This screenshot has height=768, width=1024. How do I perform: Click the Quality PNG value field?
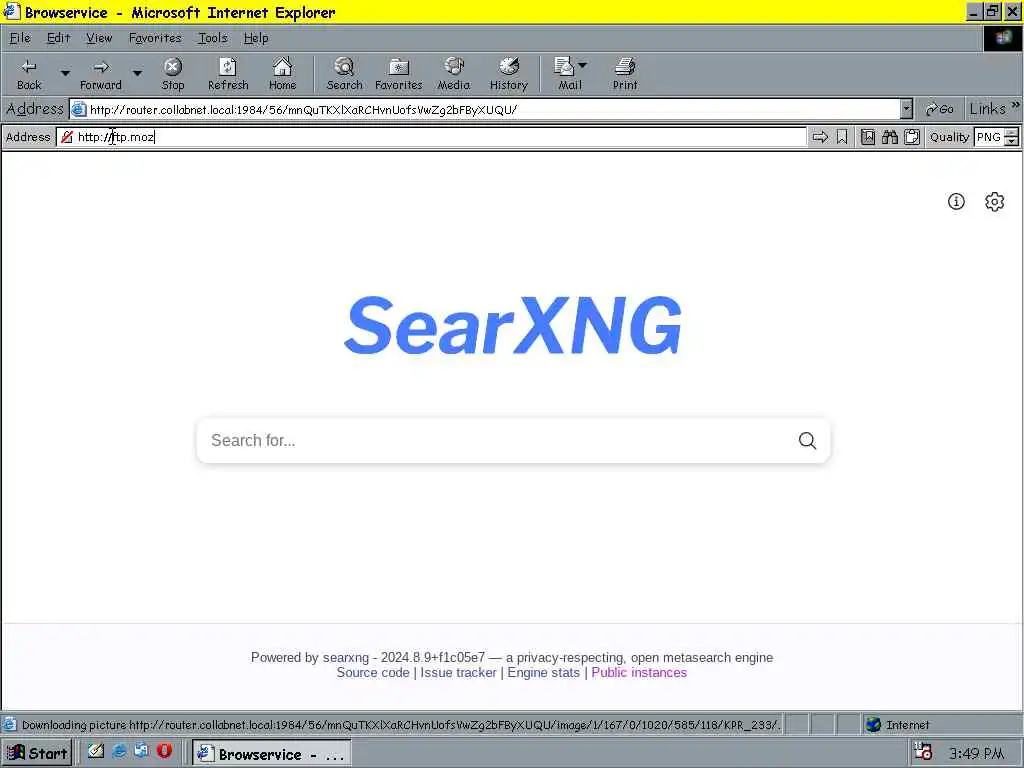pos(989,137)
